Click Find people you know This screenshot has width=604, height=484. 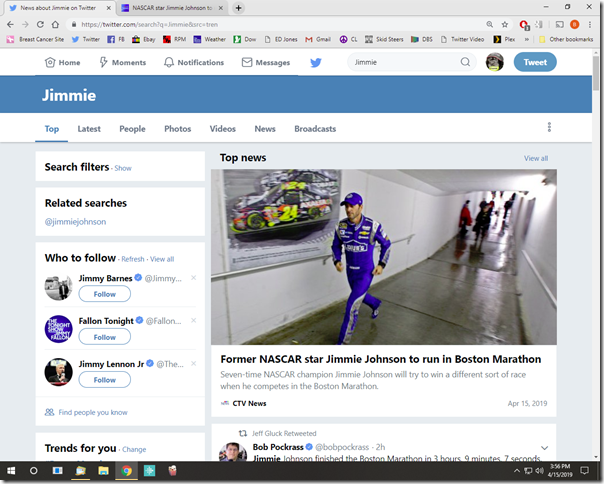point(86,412)
